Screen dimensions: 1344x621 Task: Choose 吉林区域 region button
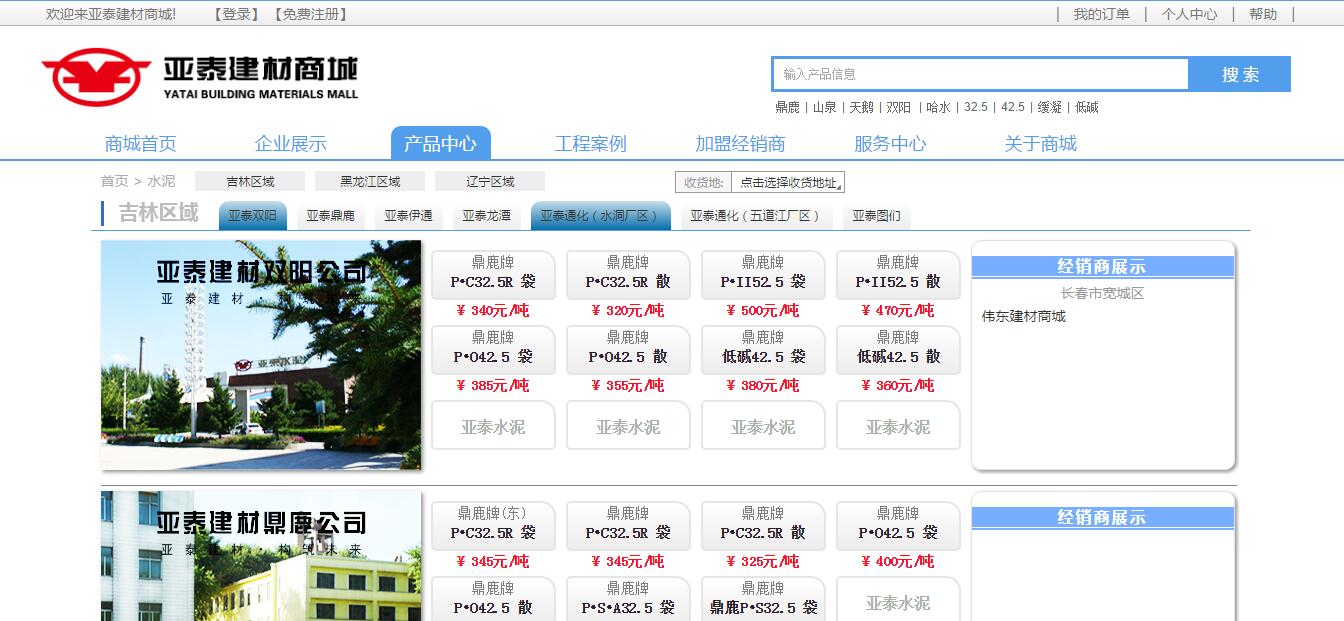click(250, 181)
